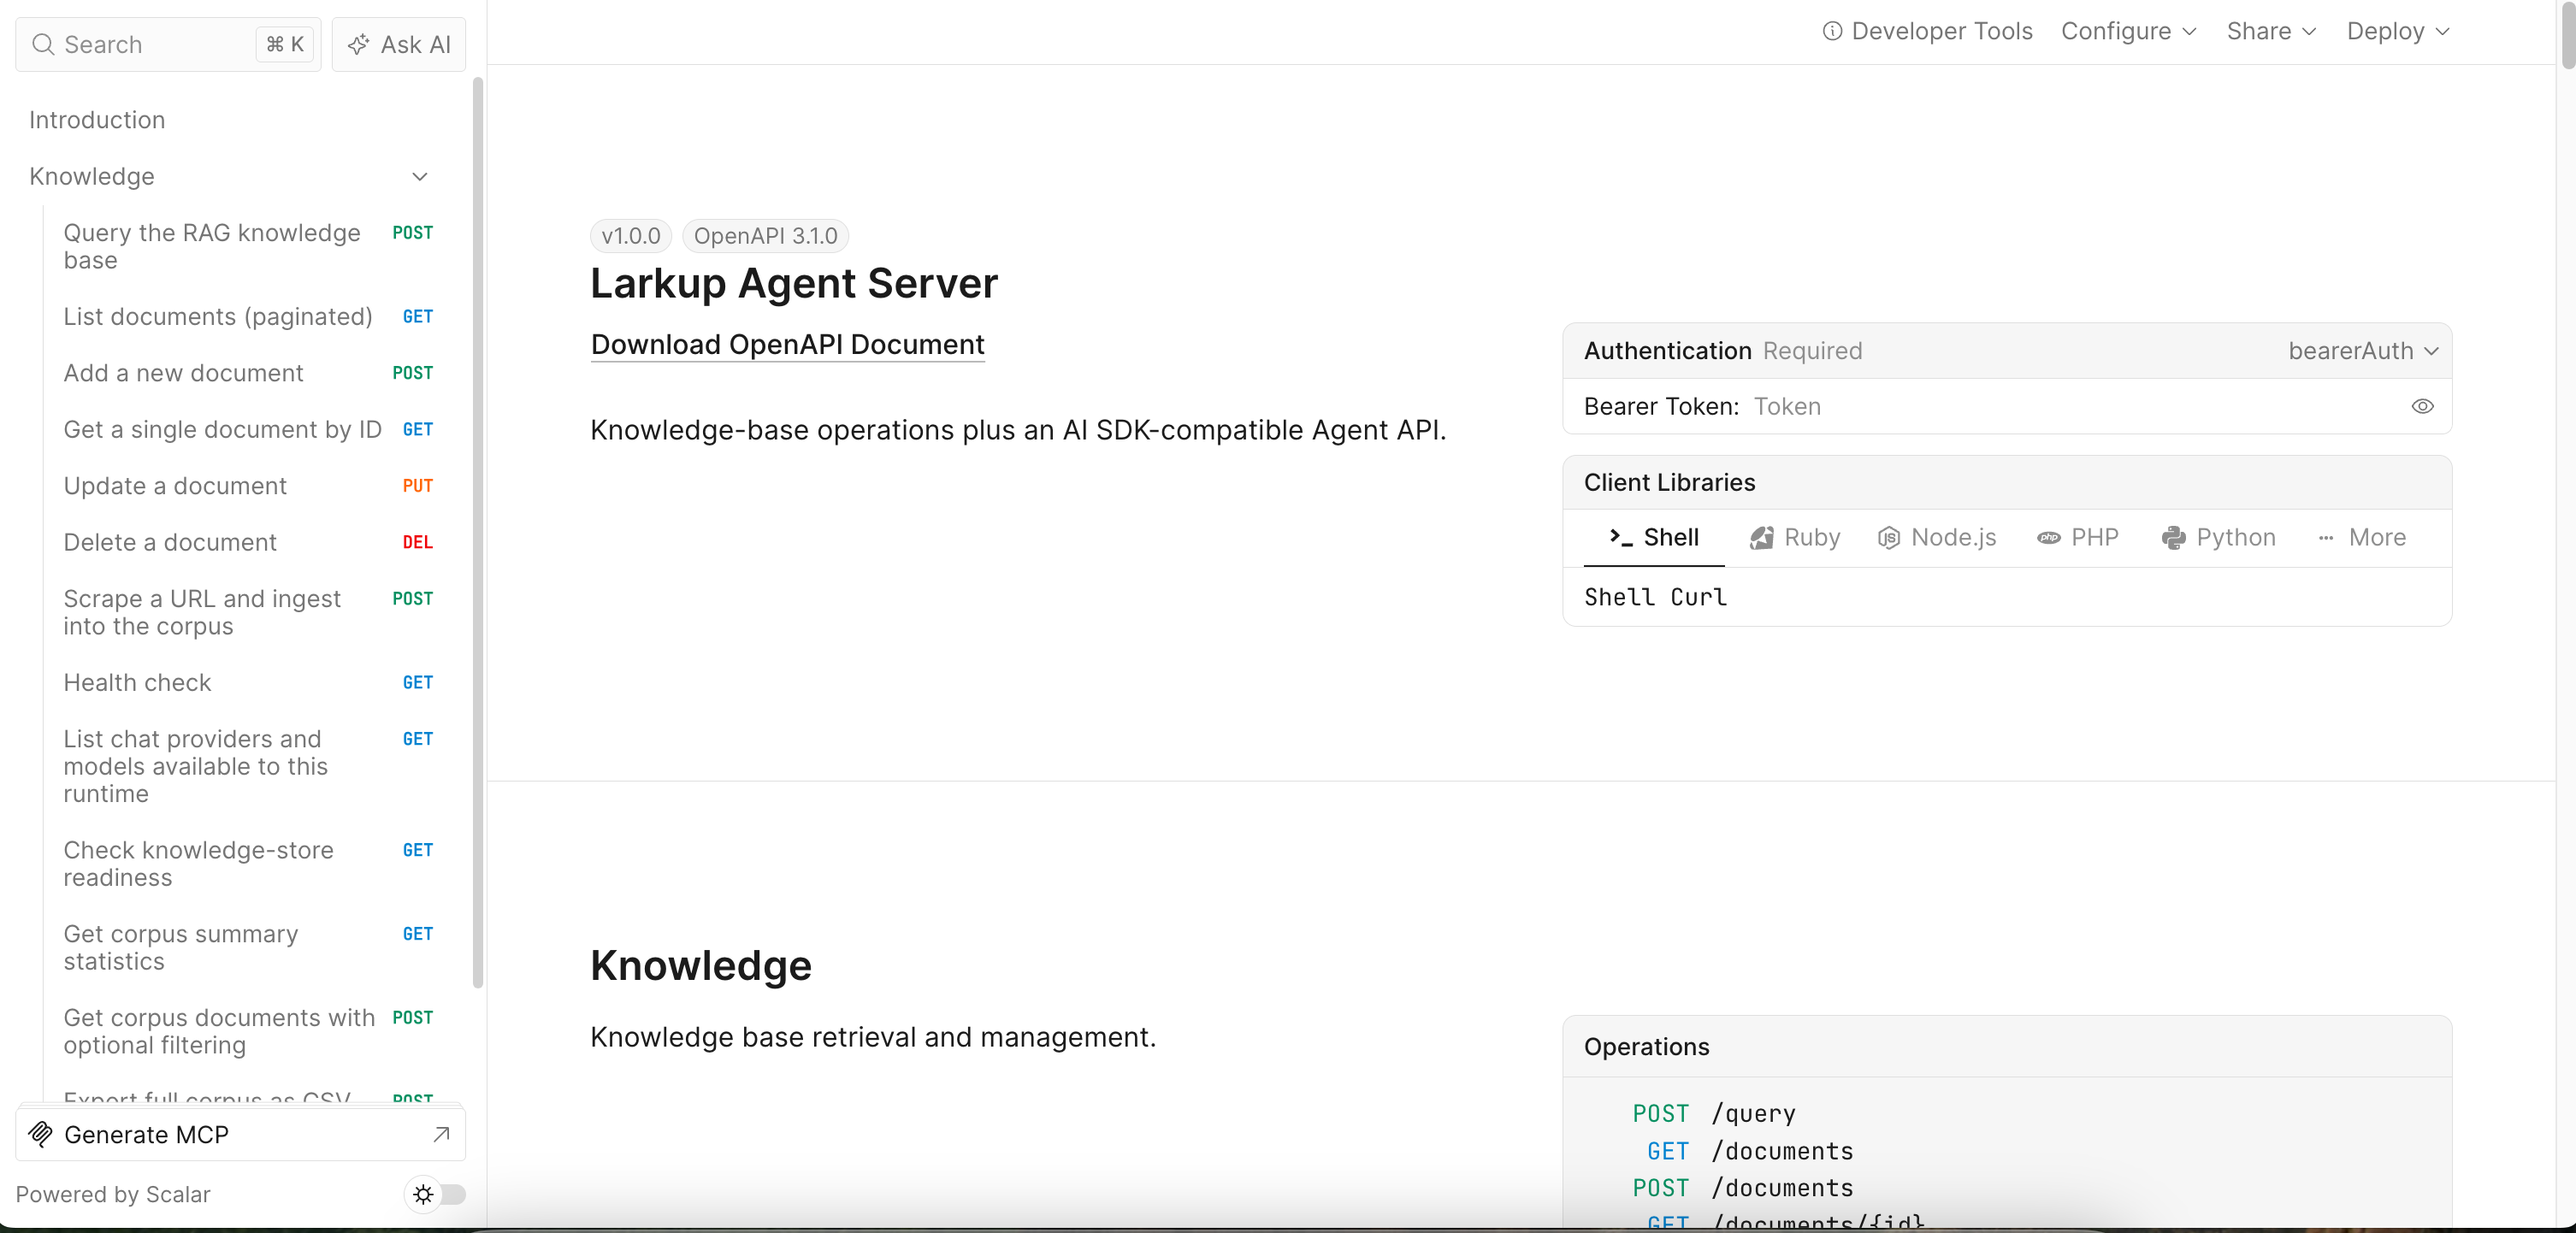Click the PHP logo icon
Viewport: 2576px width, 1233px height.
coord(2048,537)
